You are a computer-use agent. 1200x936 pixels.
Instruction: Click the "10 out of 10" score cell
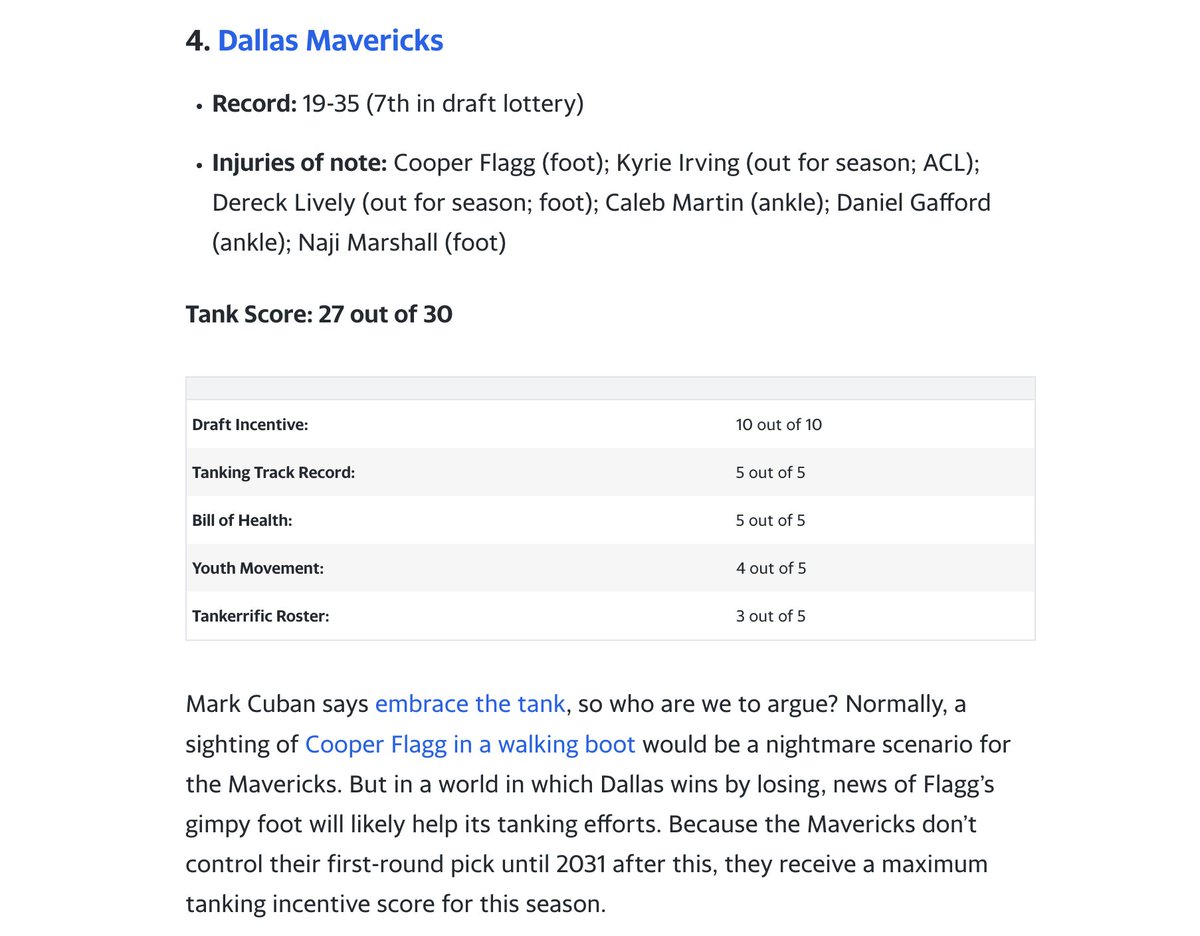point(779,425)
